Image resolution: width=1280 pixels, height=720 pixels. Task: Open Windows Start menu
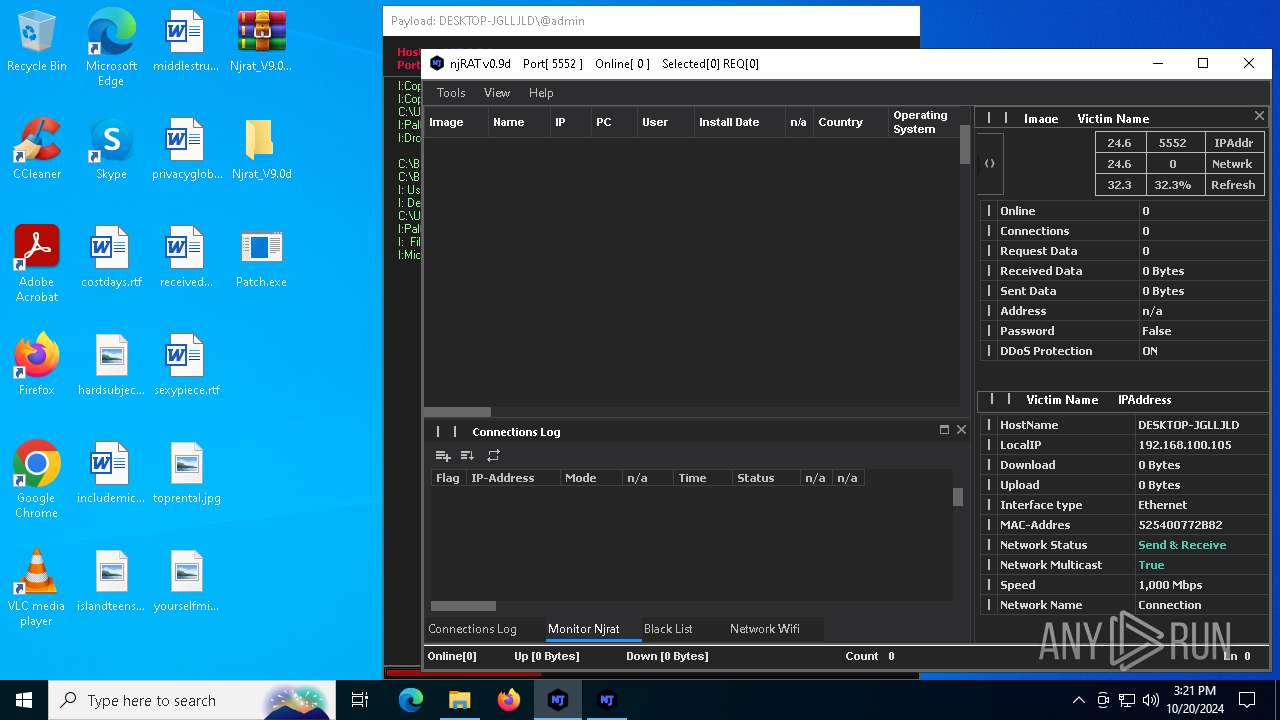coord(24,700)
